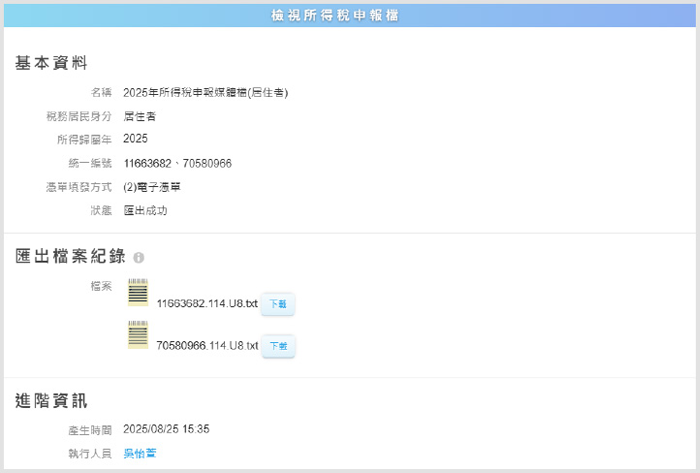Click the 稅務居民身分 value 居住者
The image size is (700, 473).
click(x=139, y=116)
